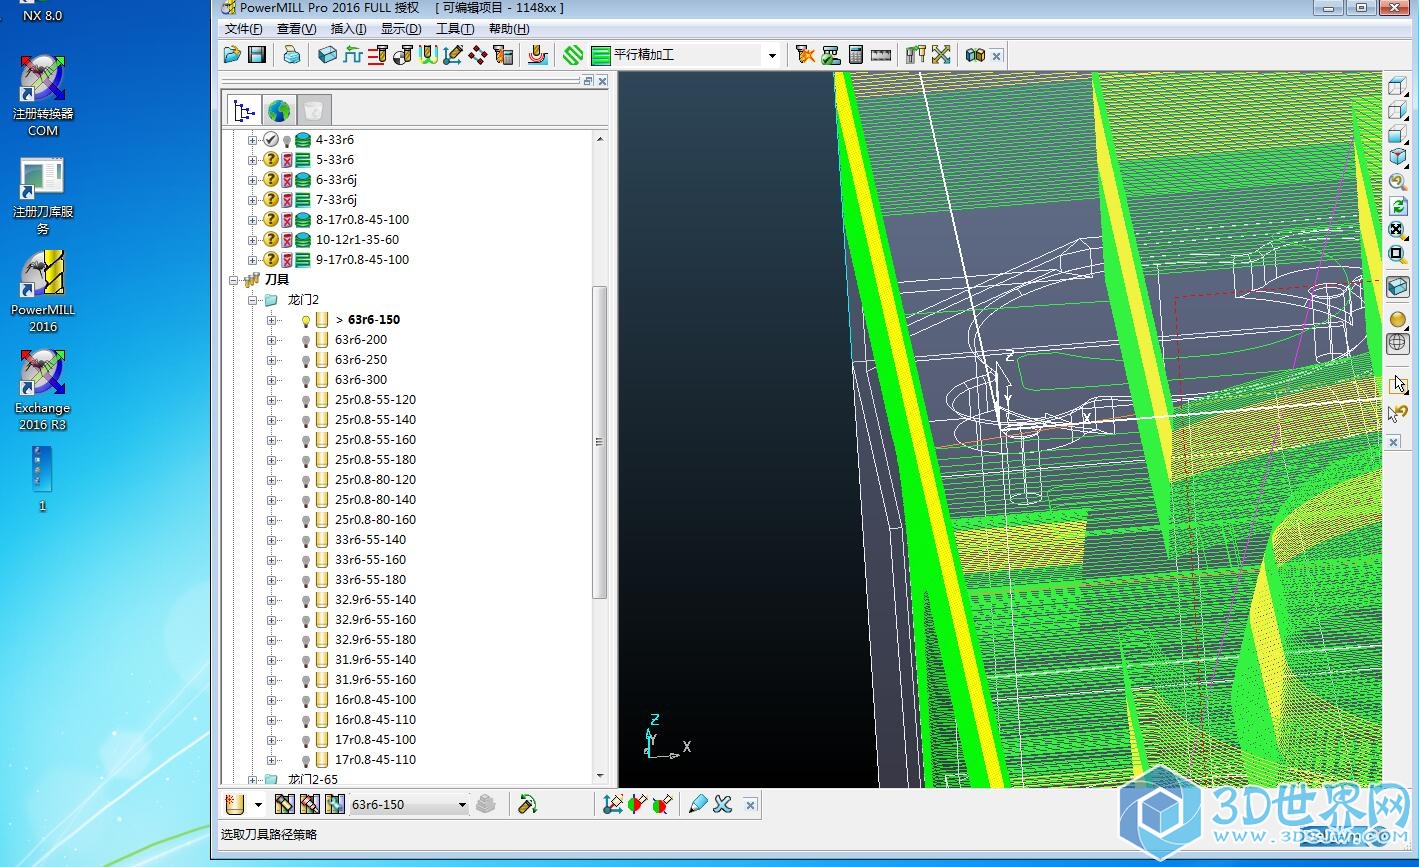Click the tool workplane axes icon in bottom toolbar
The image size is (1419, 867).
(x=613, y=804)
